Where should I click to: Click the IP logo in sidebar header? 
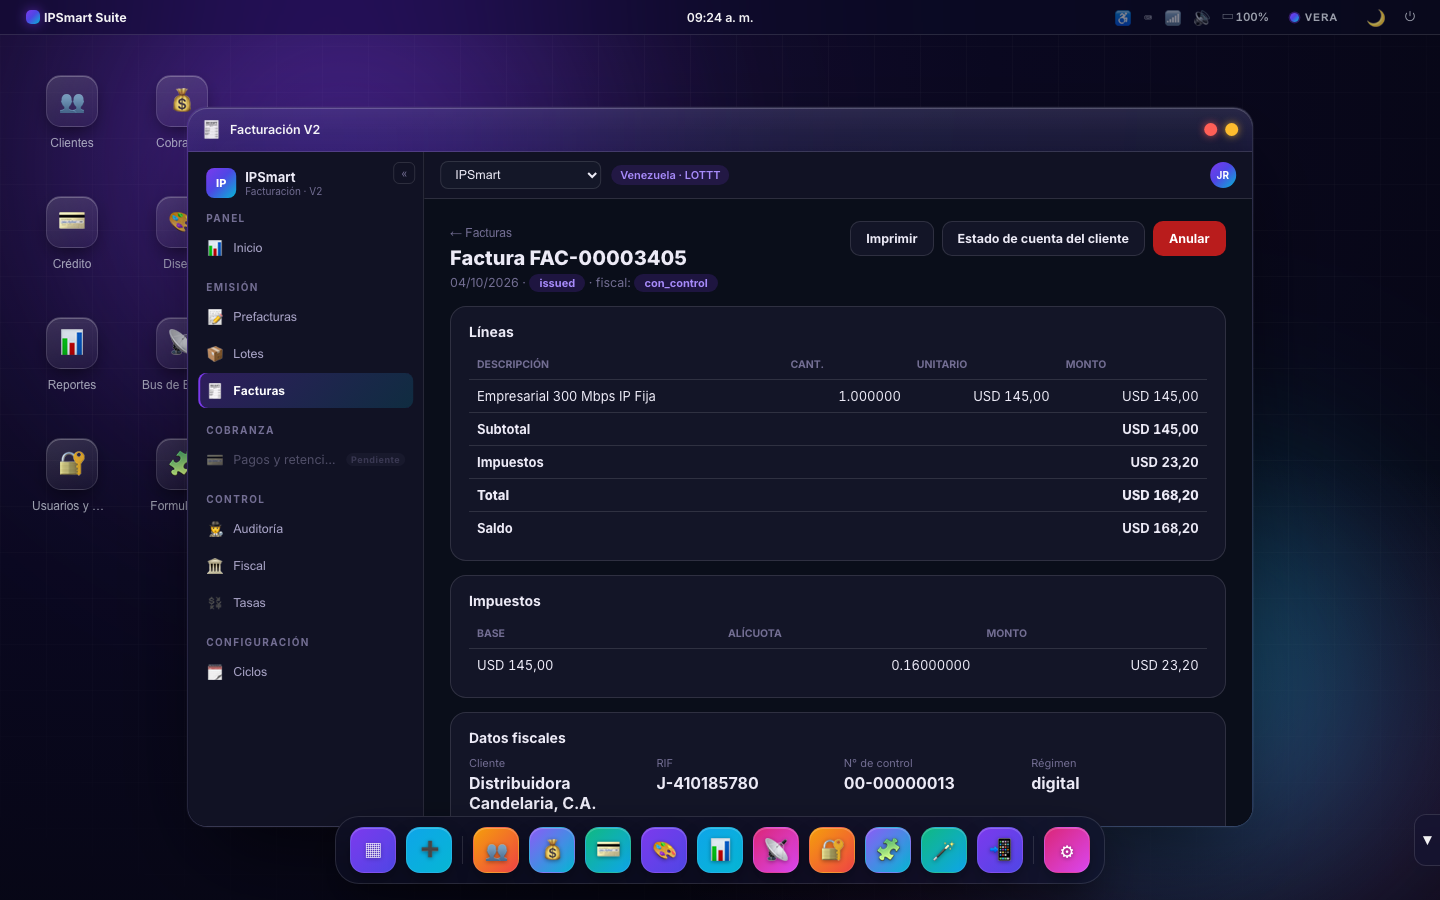(221, 183)
